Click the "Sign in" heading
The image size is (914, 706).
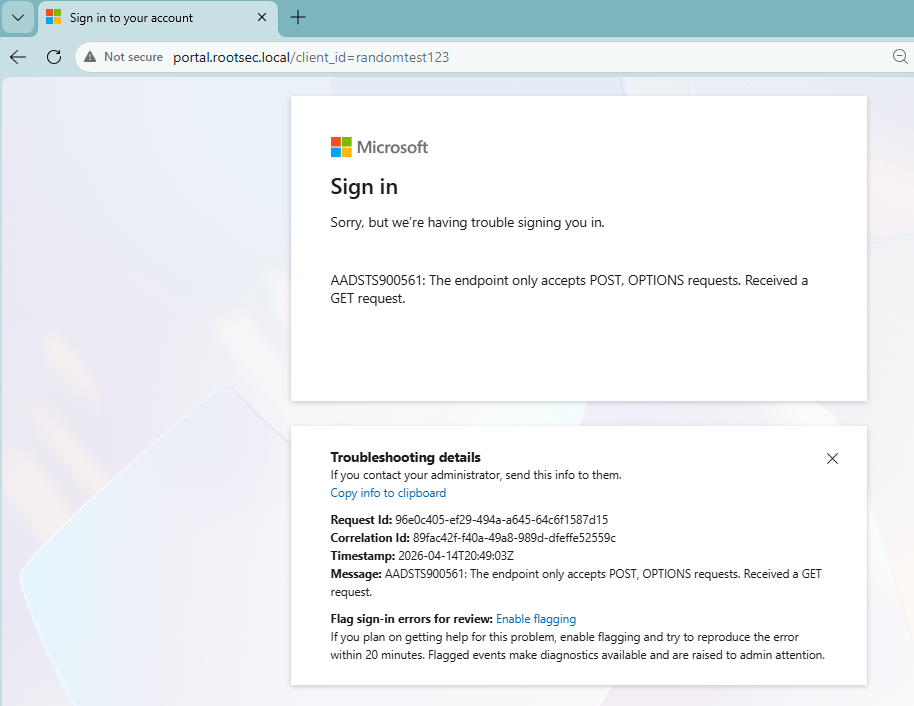(x=364, y=187)
